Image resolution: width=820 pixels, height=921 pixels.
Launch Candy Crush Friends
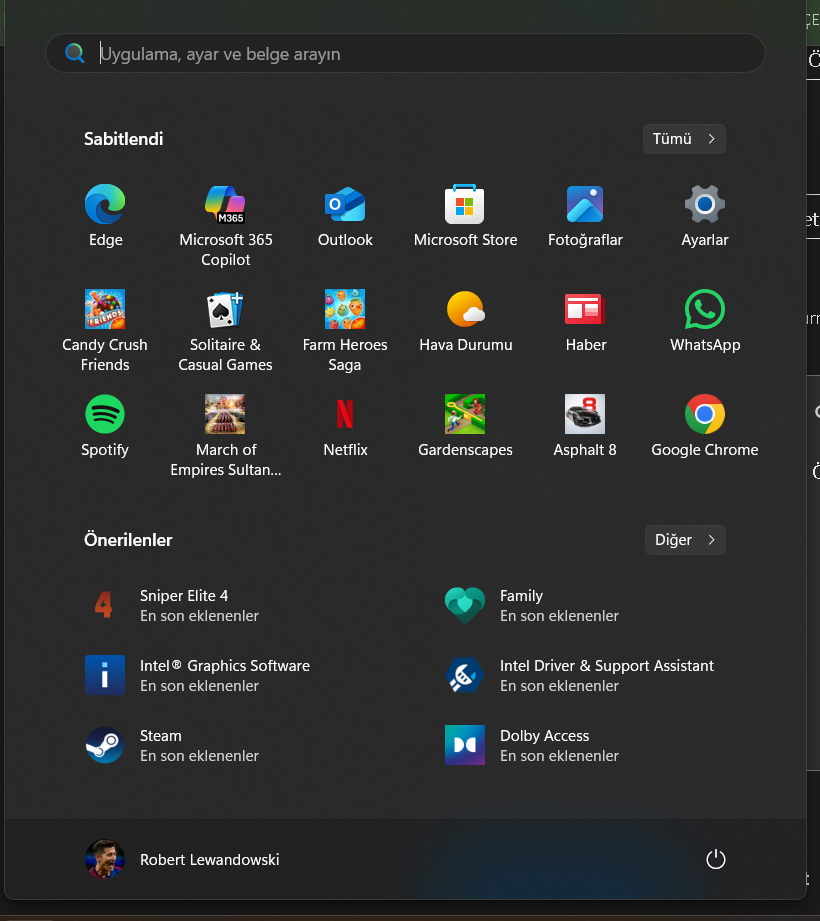click(x=105, y=330)
